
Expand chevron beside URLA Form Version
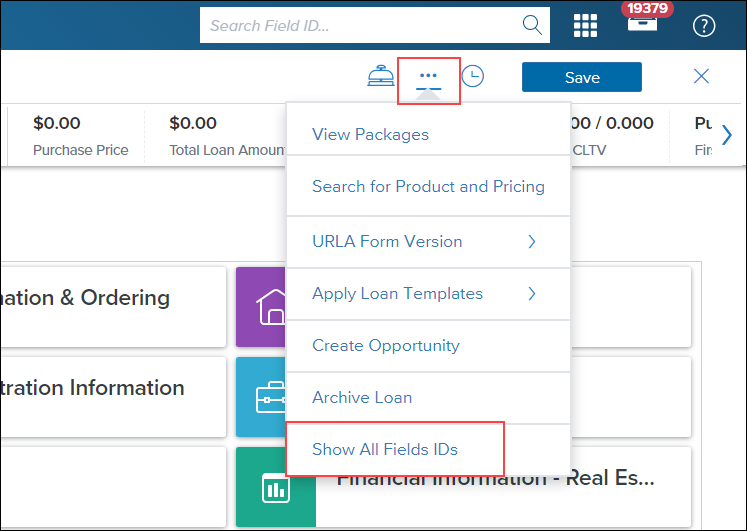coord(532,241)
